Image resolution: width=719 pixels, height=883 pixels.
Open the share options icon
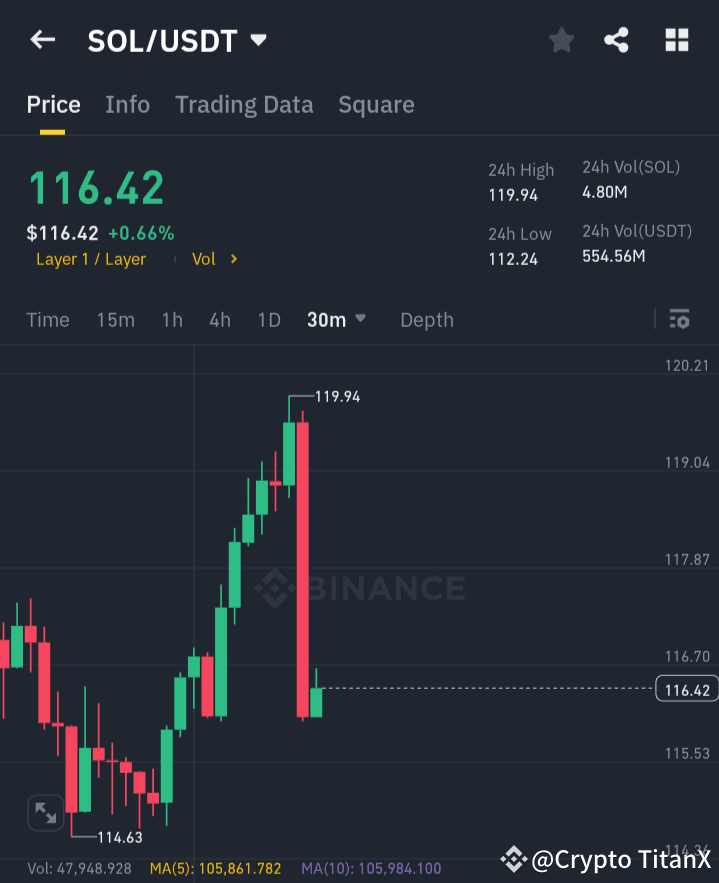coord(618,40)
